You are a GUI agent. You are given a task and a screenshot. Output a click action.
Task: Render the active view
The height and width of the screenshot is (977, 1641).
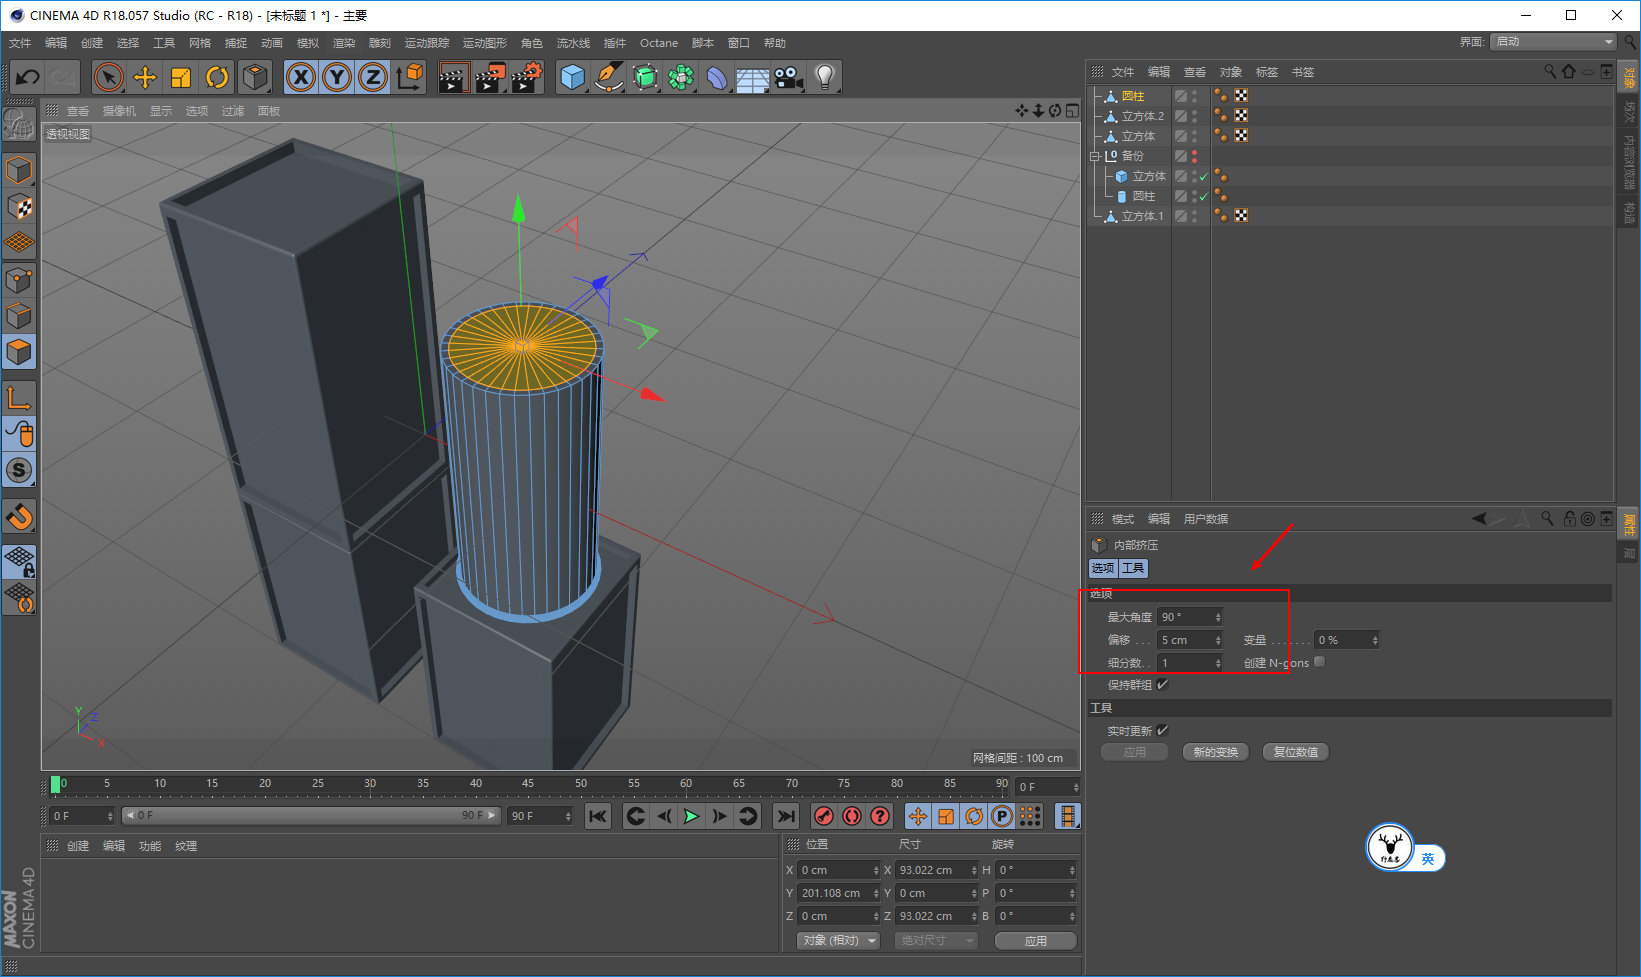click(x=453, y=77)
